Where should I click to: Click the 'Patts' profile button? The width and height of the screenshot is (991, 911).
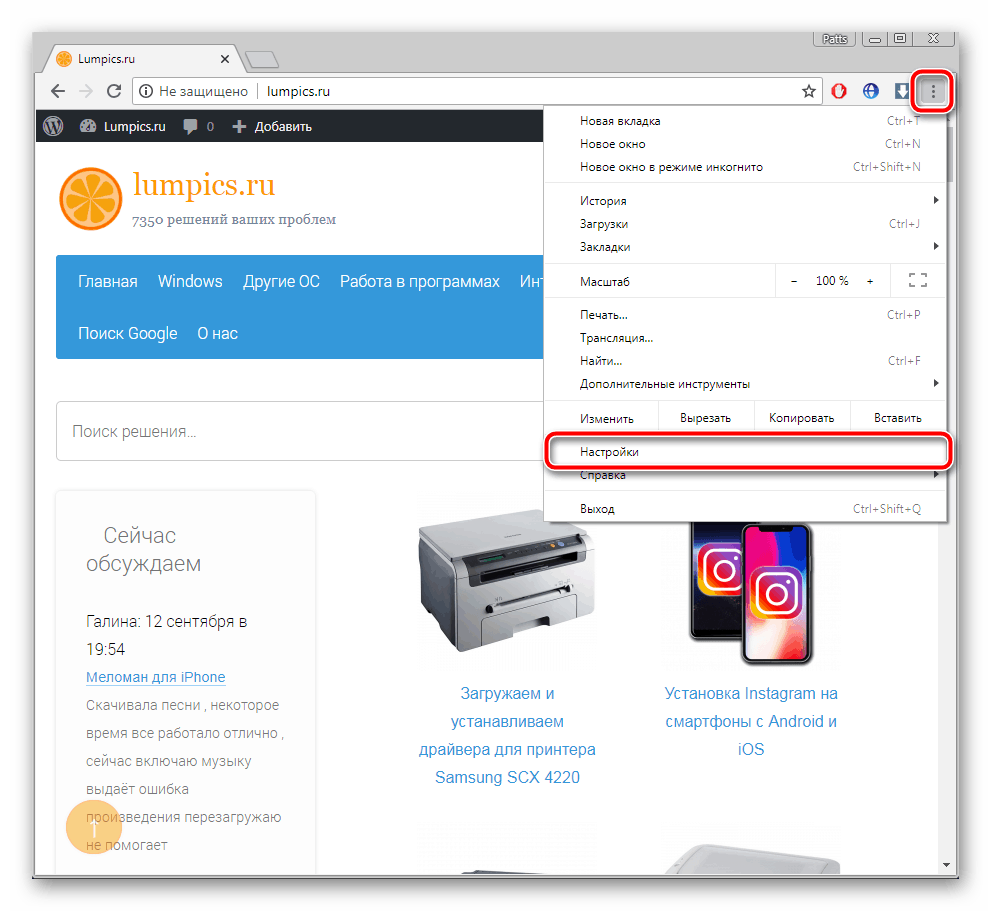pyautogui.click(x=834, y=39)
